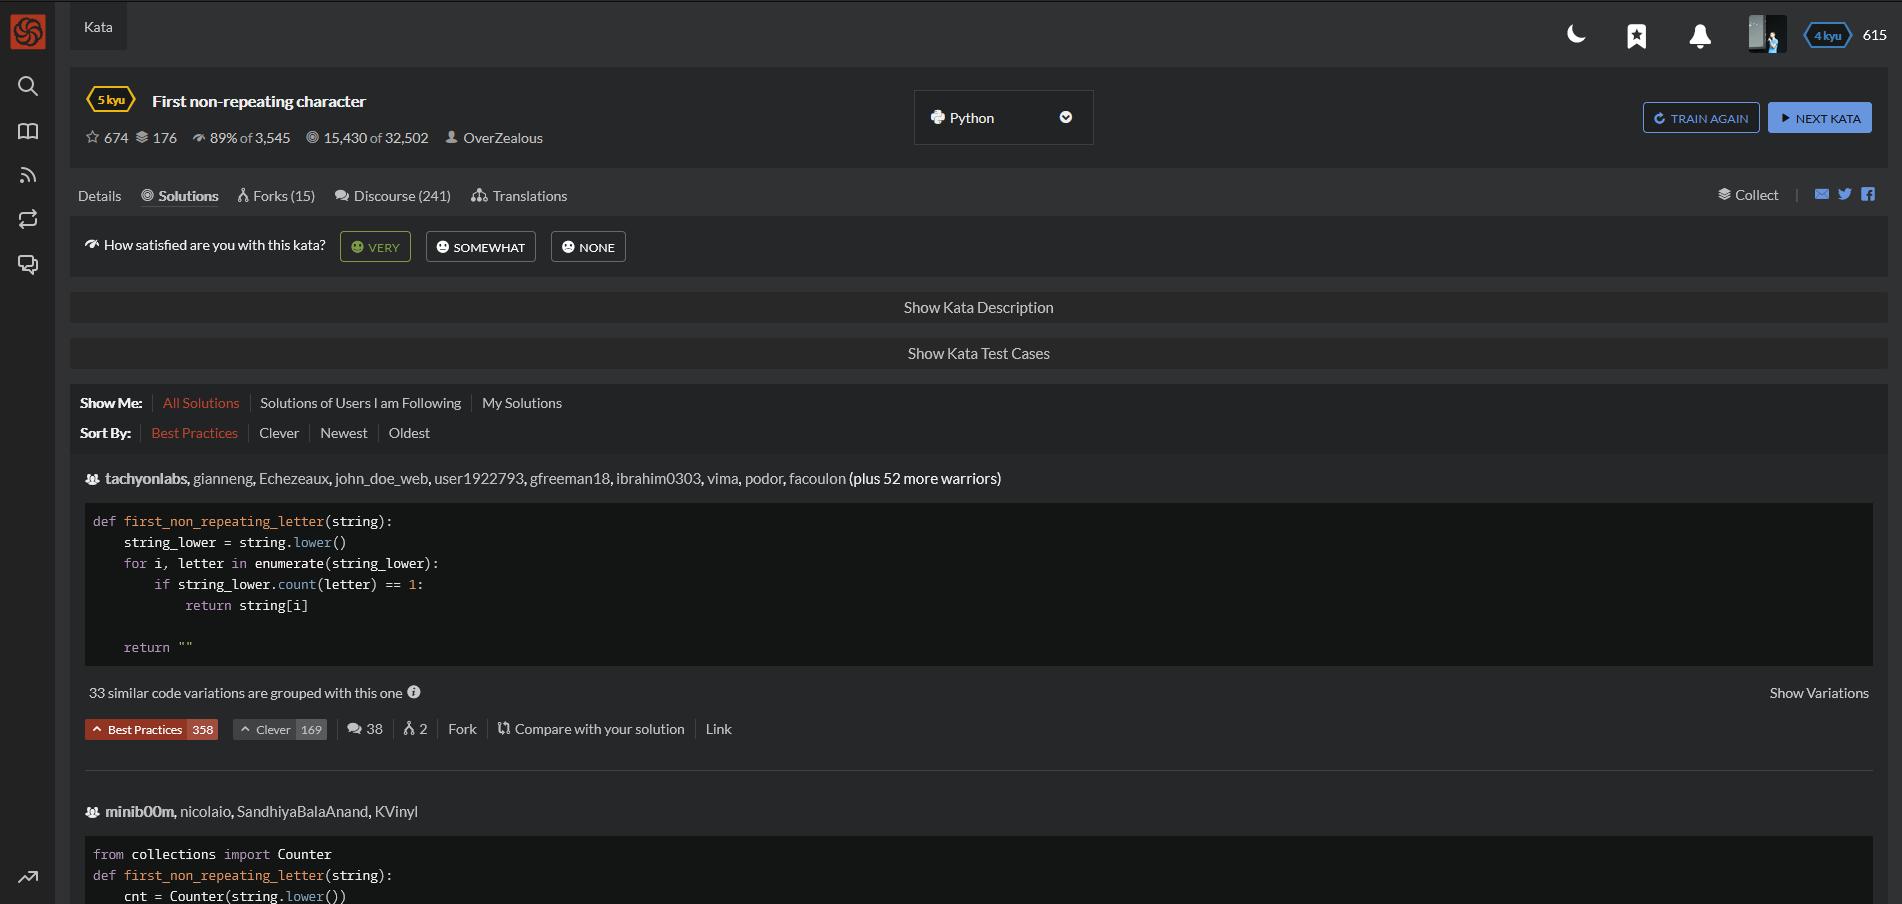Open the discussions chat icon in the sidebar
The height and width of the screenshot is (904, 1902).
tap(28, 264)
